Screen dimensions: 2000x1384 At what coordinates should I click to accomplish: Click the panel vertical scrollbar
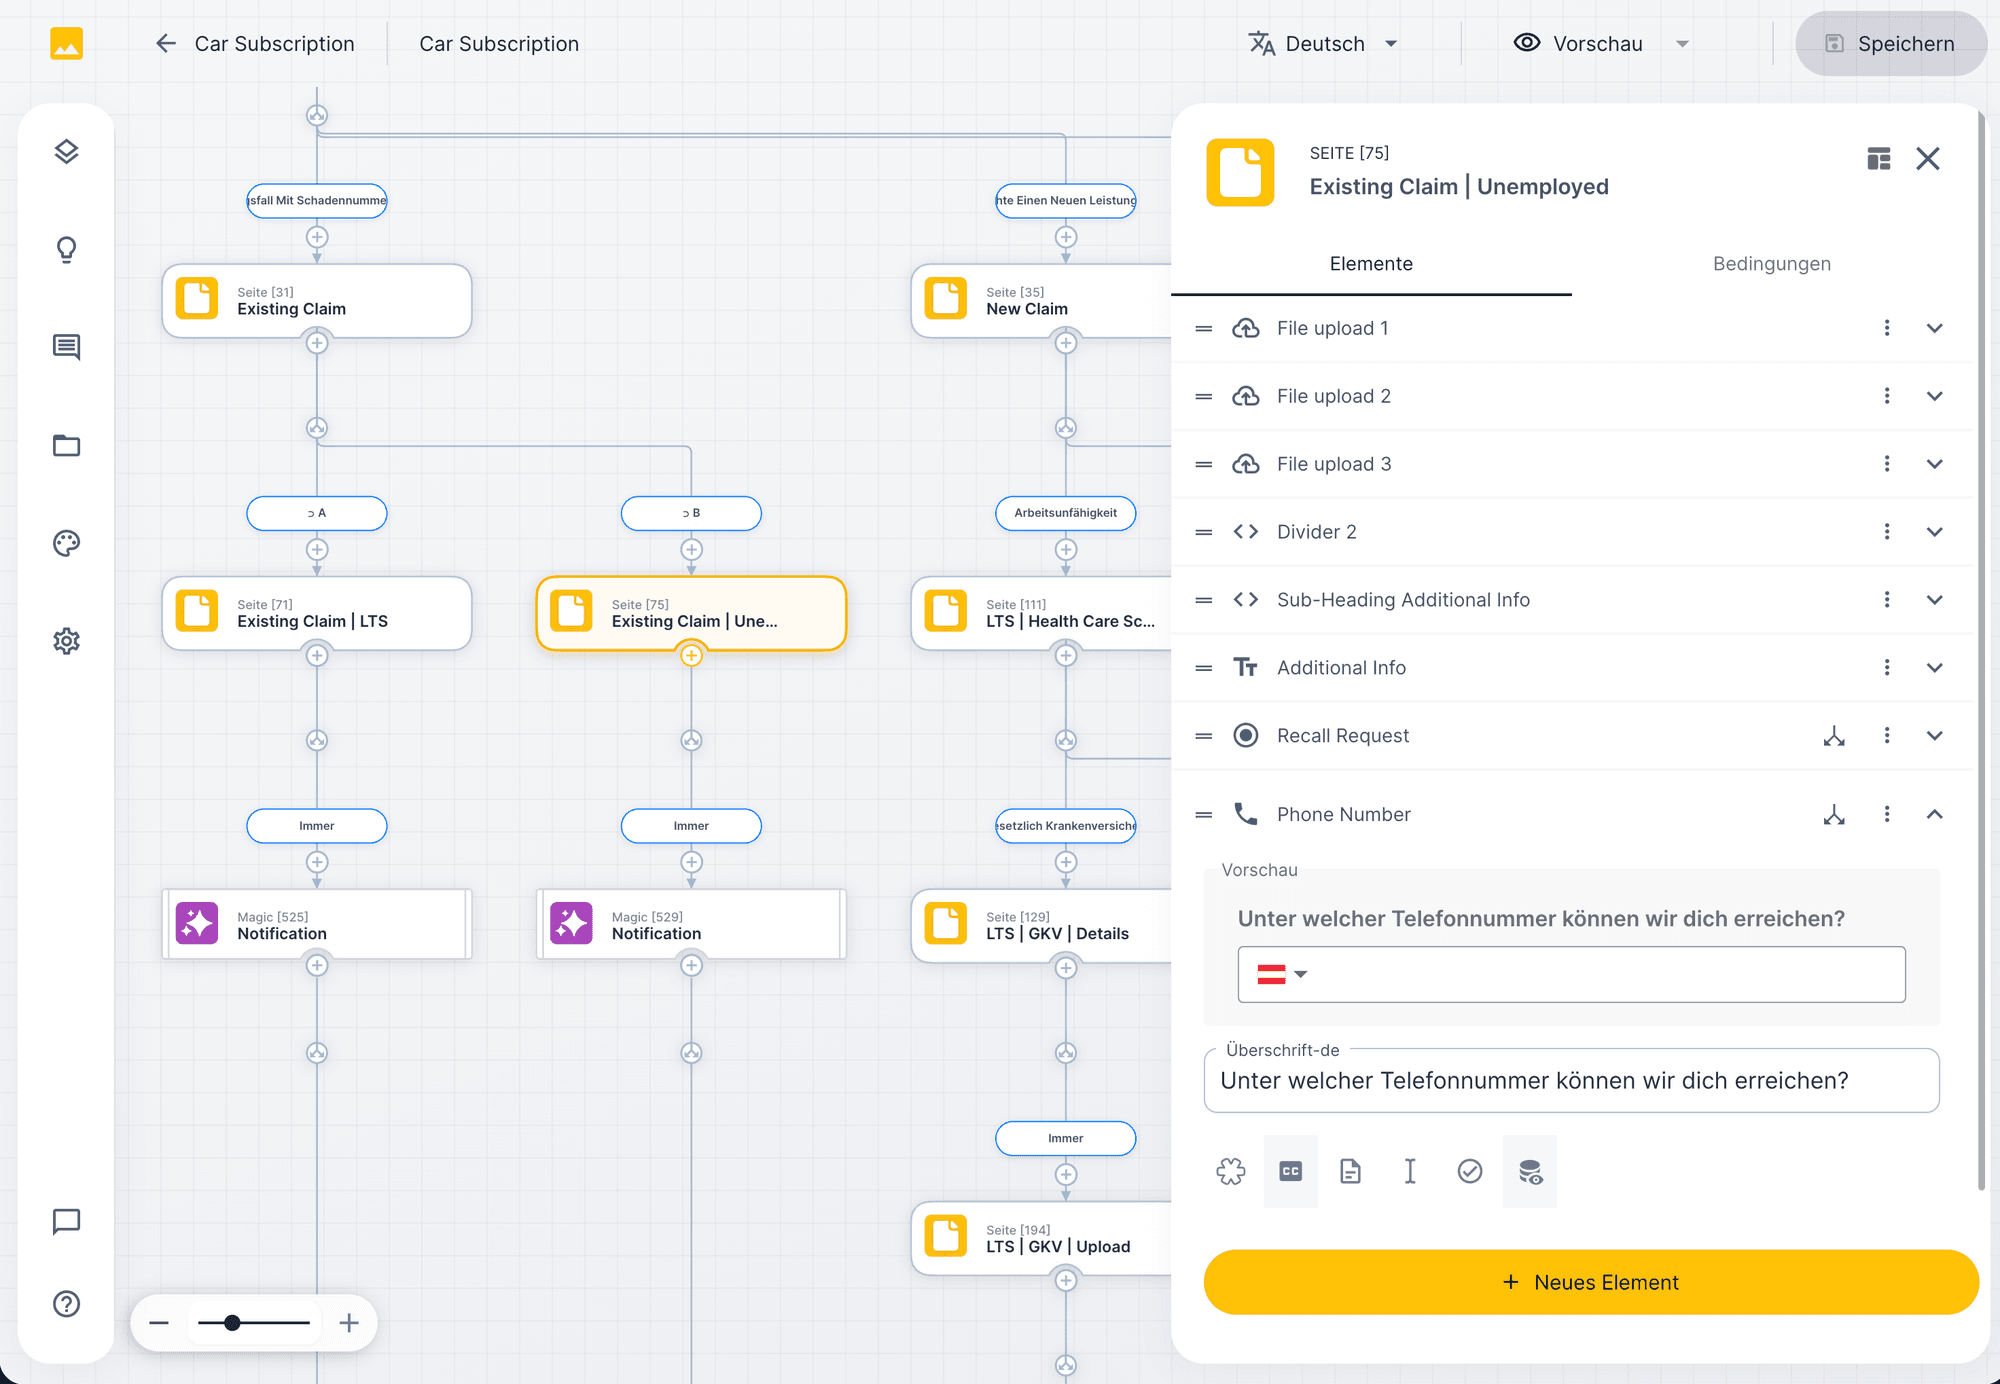pyautogui.click(x=1981, y=650)
